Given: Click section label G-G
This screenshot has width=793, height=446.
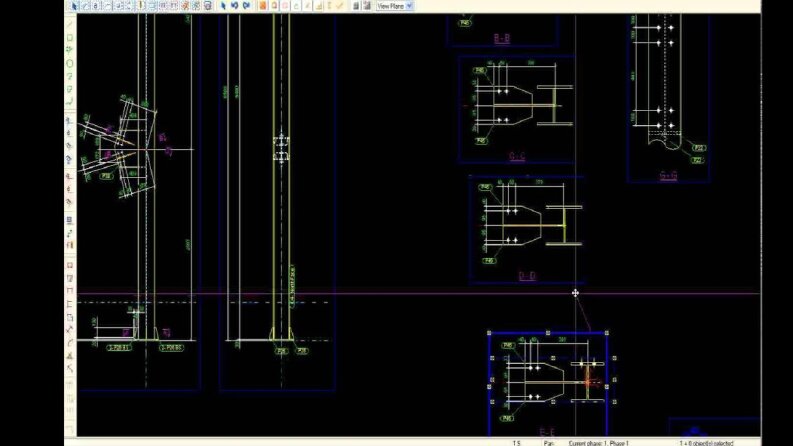Looking at the screenshot, I should [669, 175].
